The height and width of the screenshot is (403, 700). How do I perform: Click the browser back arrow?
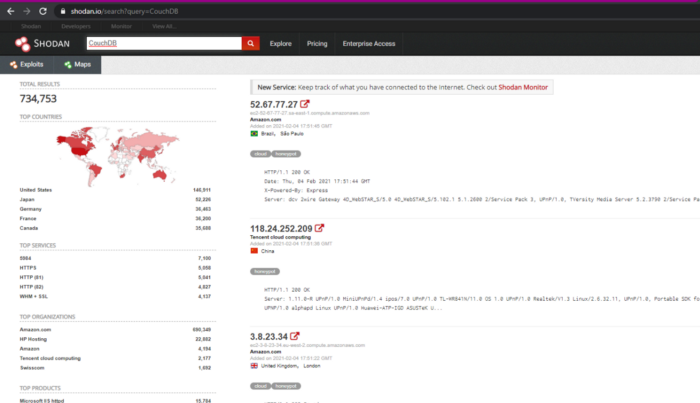pyautogui.click(x=11, y=11)
